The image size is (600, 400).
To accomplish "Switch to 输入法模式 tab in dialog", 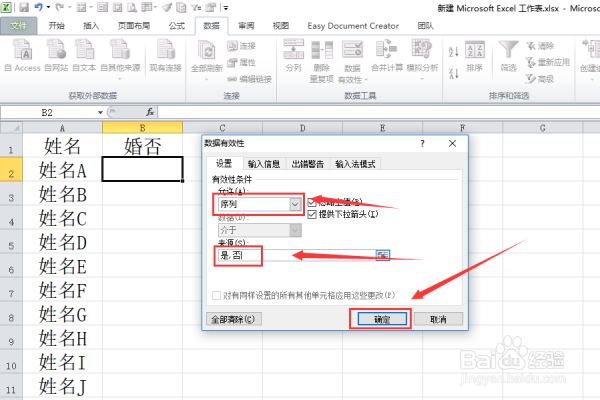I will [355, 164].
